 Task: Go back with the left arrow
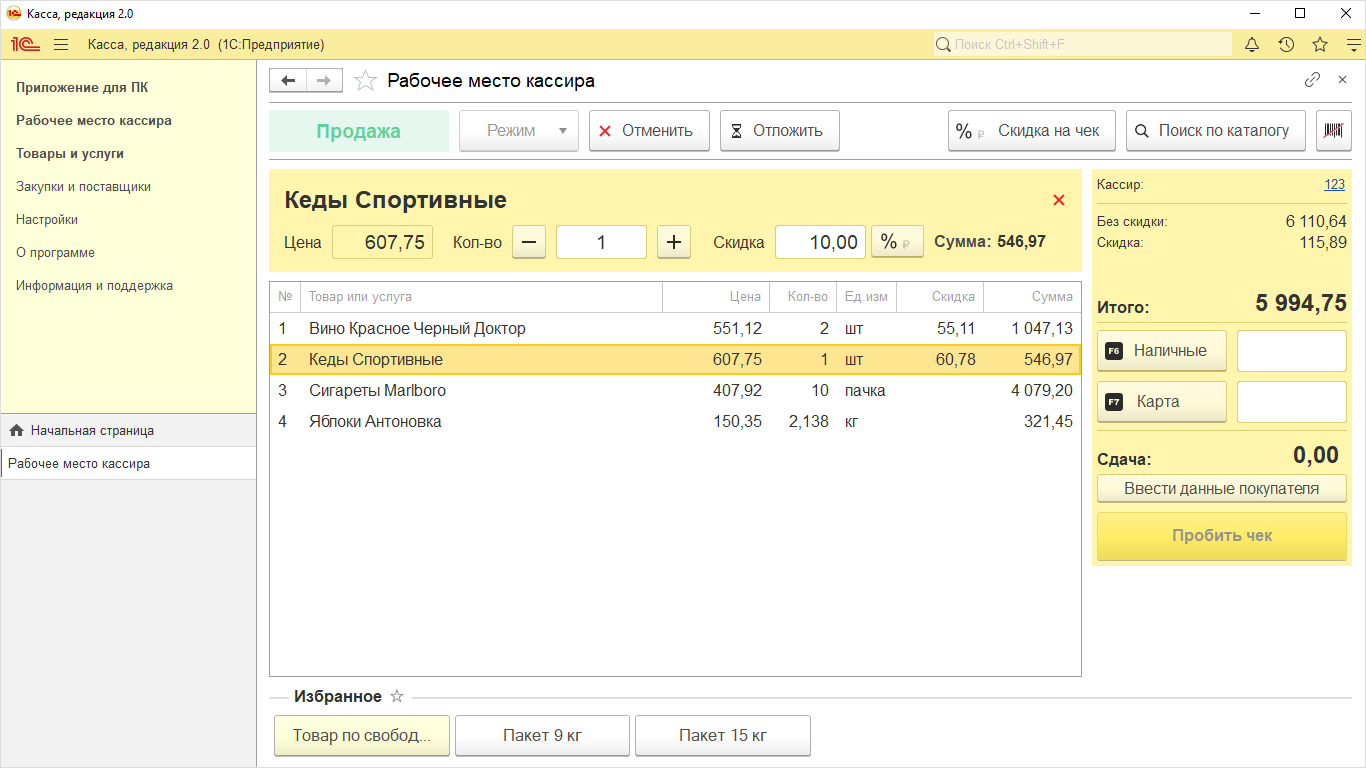pos(288,81)
